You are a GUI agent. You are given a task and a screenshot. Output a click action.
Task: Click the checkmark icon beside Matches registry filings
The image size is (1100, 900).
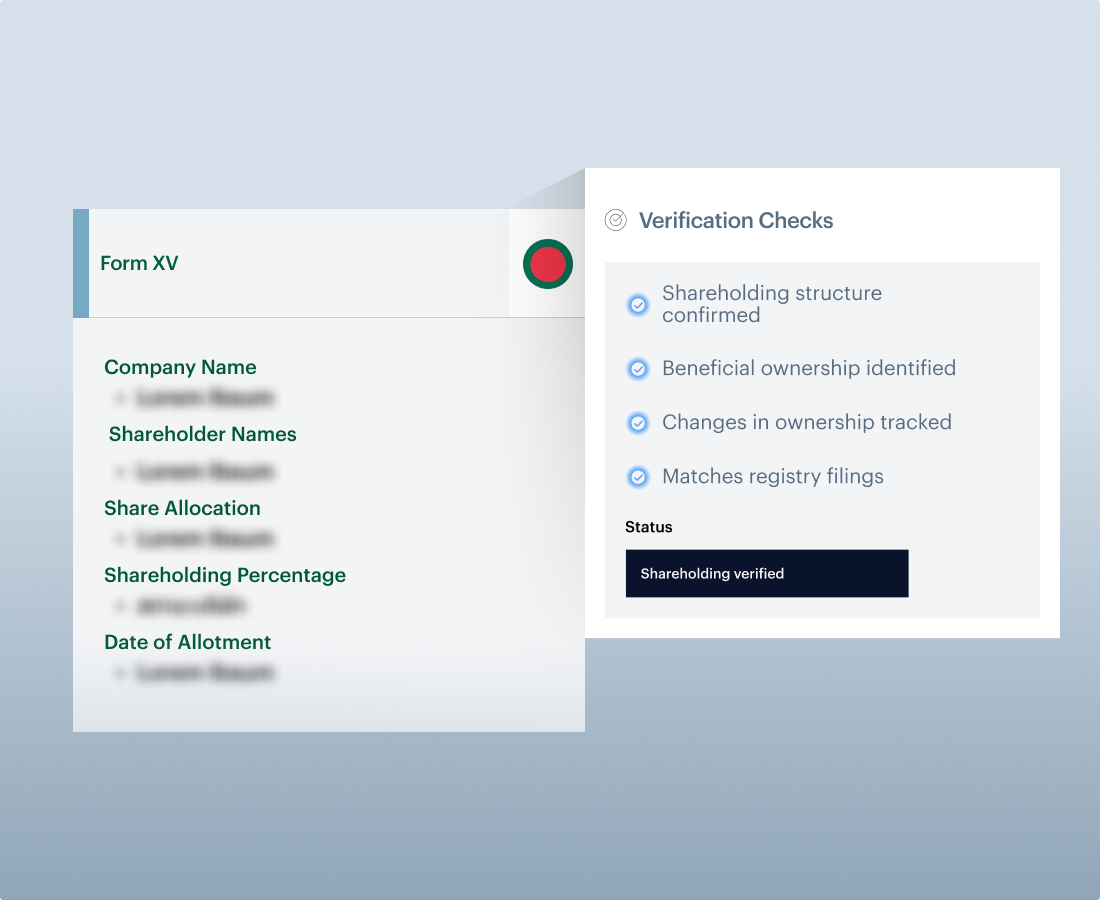(x=638, y=477)
